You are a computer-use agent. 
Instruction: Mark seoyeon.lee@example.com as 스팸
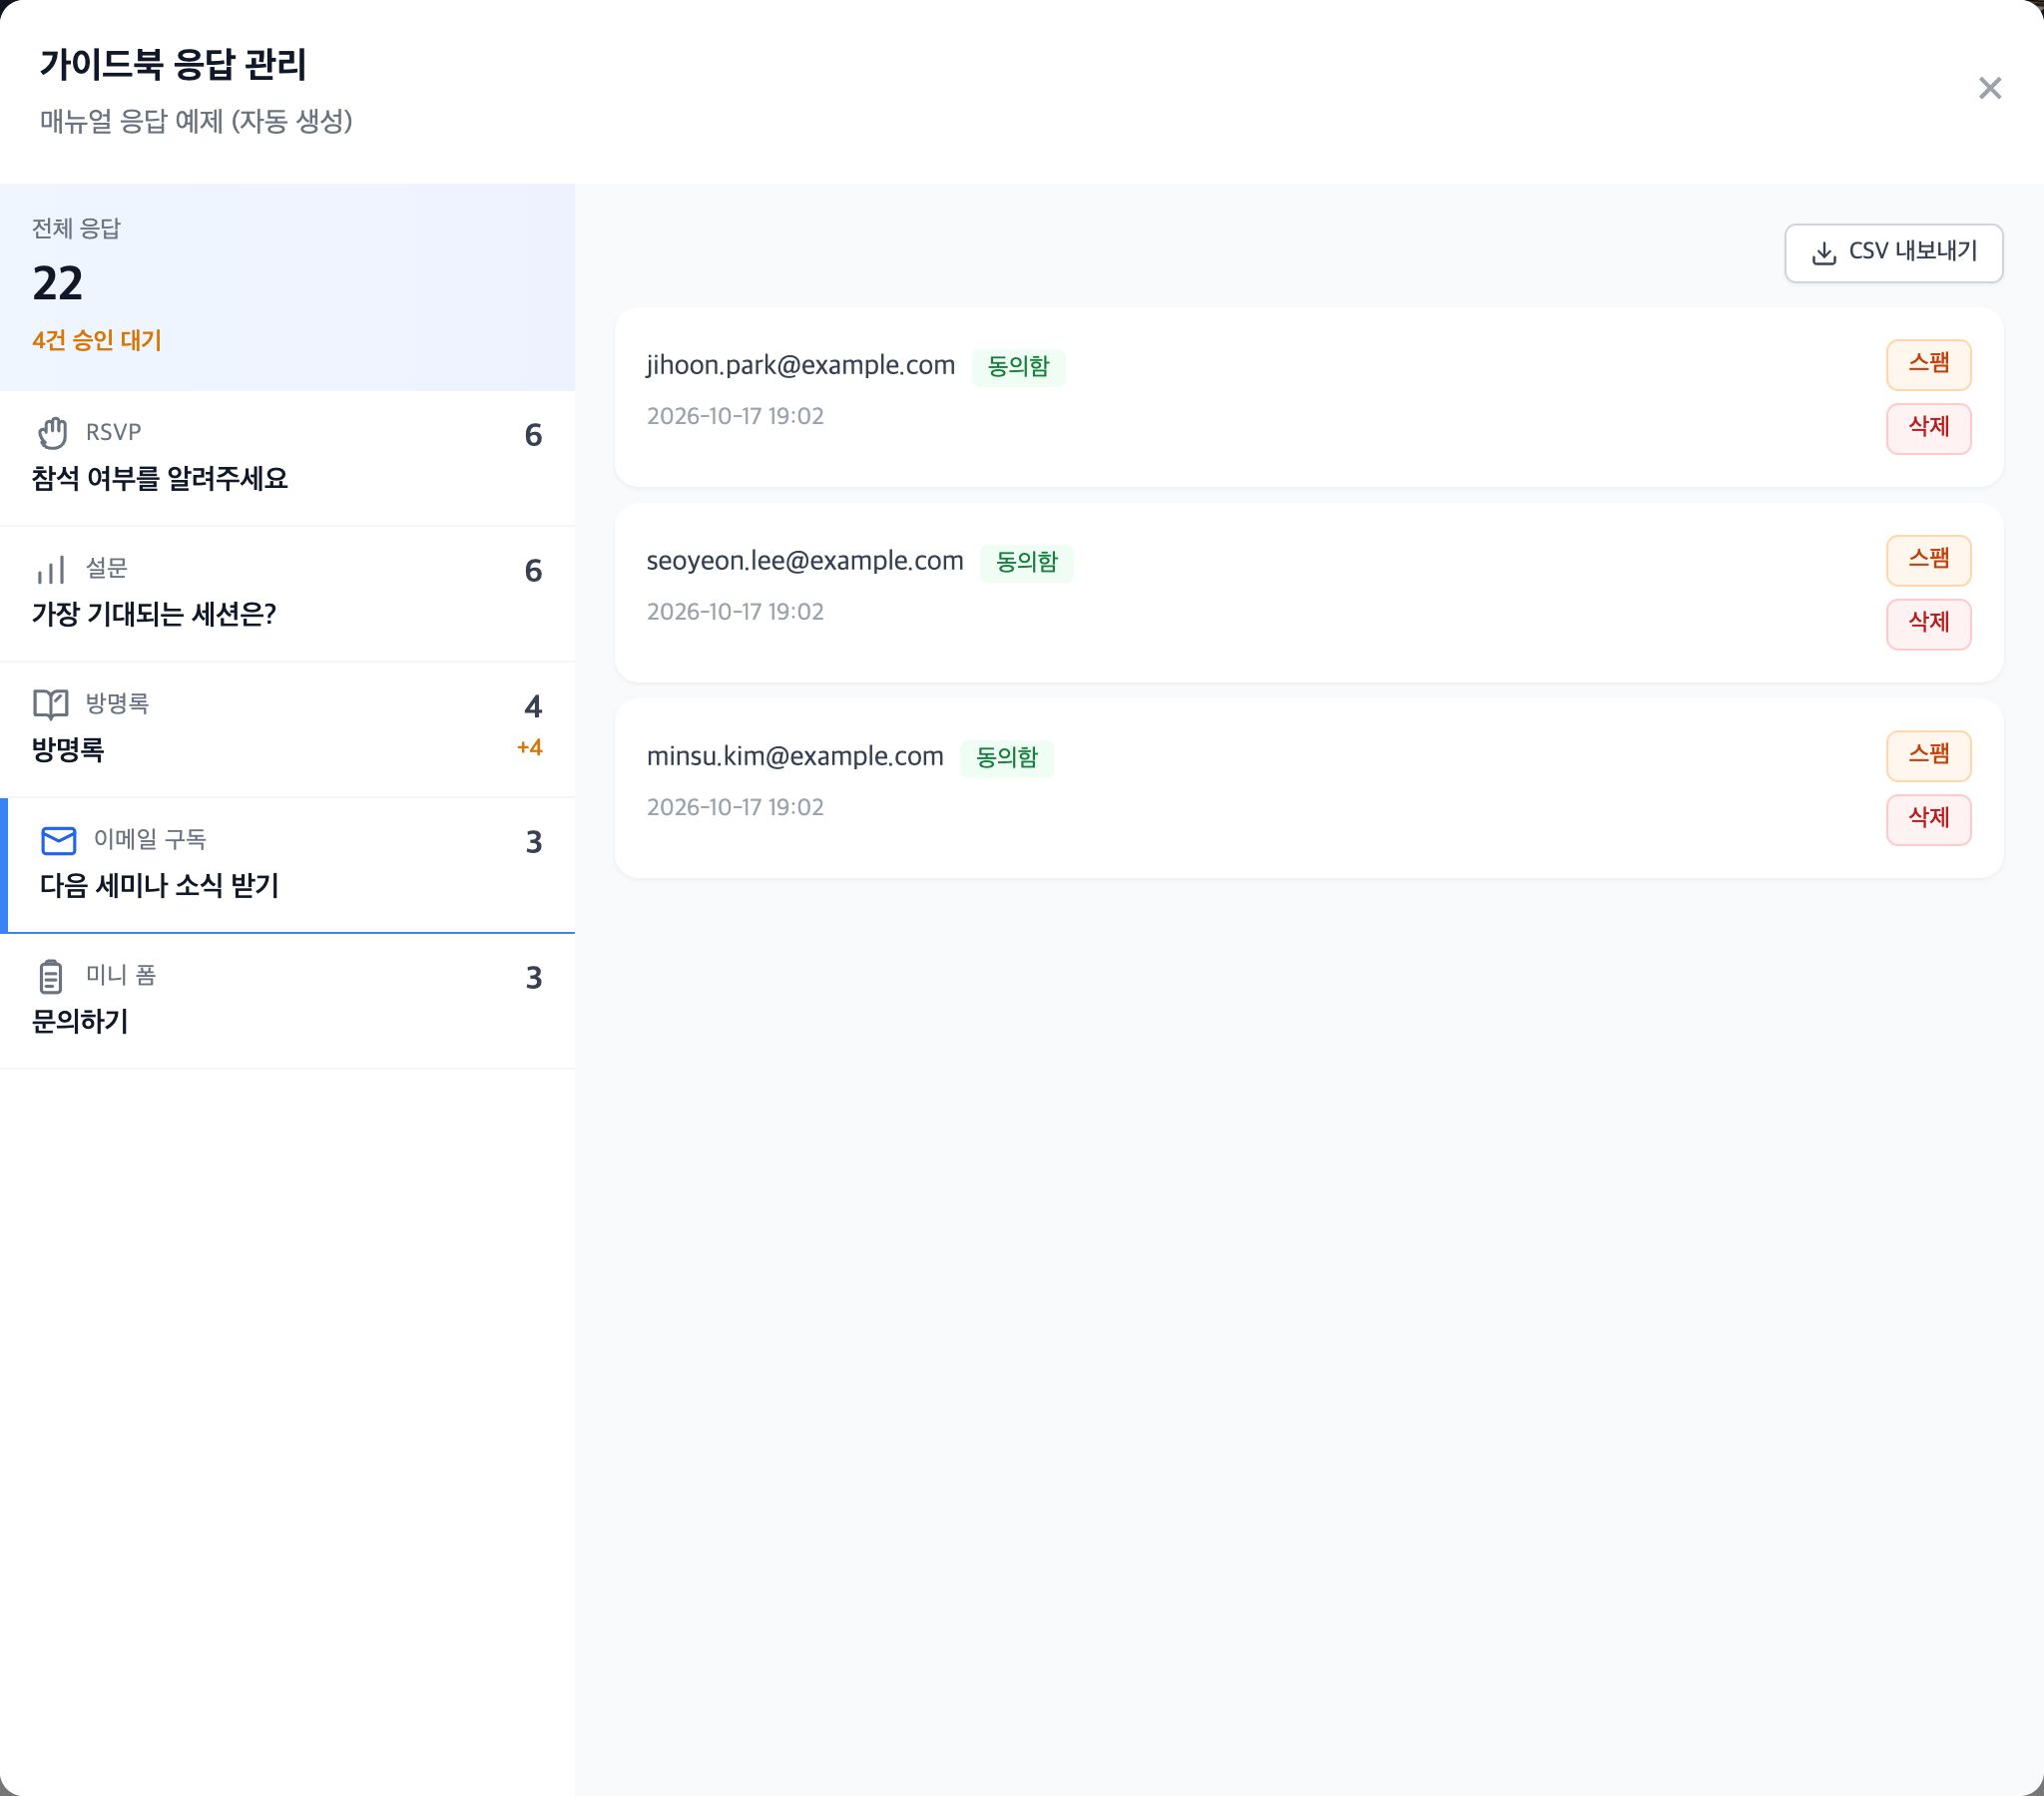coord(1928,559)
